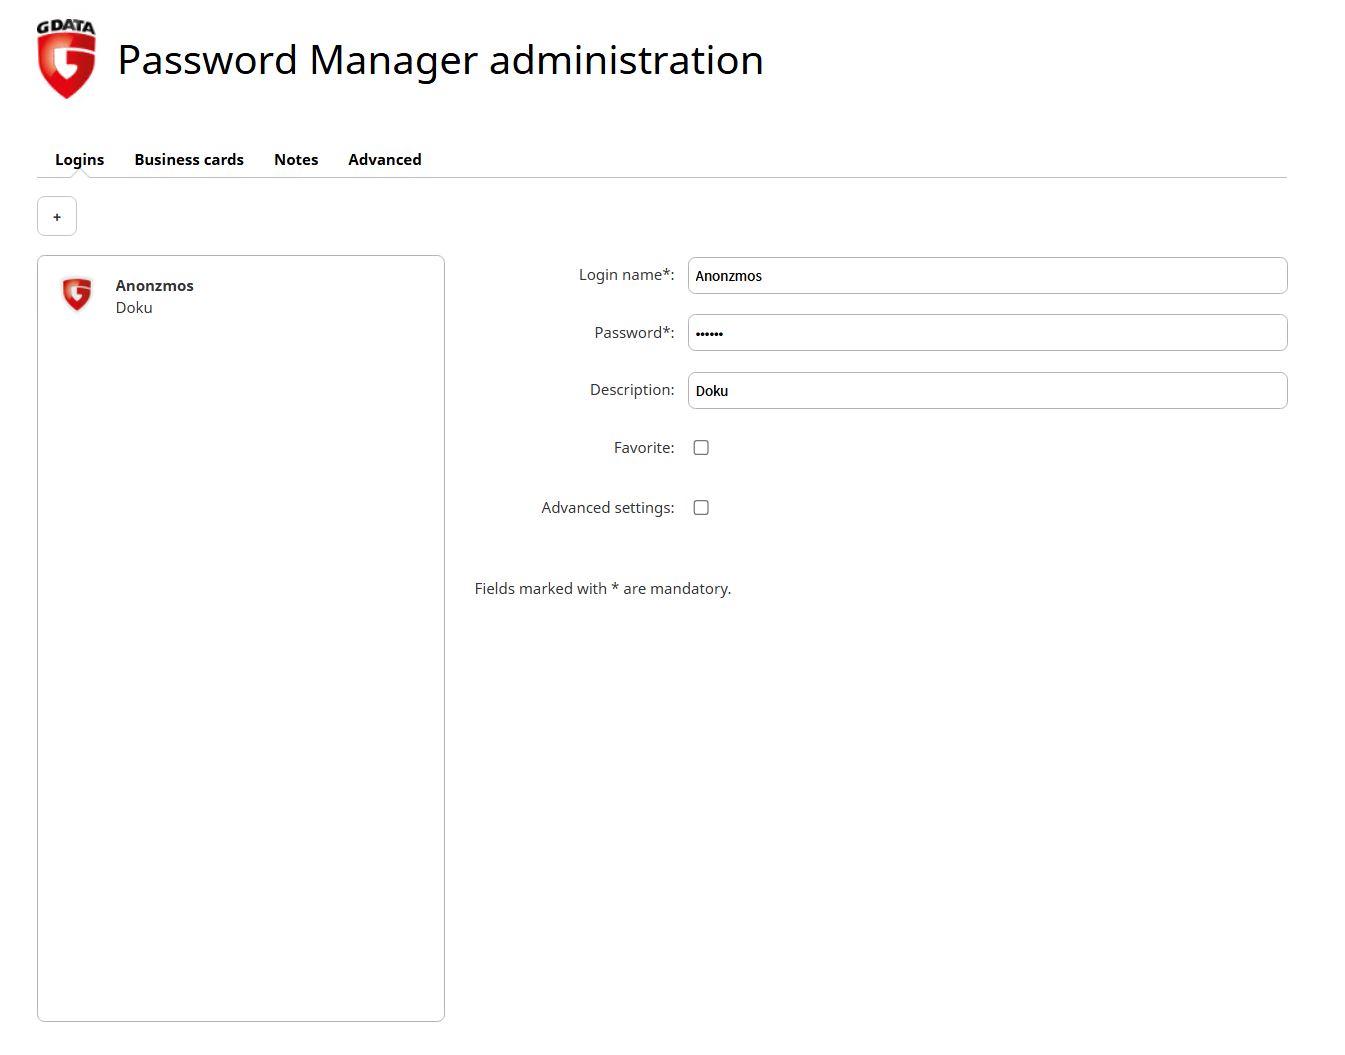The image size is (1345, 1055).
Task: Open the Business cards tab
Action: 189,159
